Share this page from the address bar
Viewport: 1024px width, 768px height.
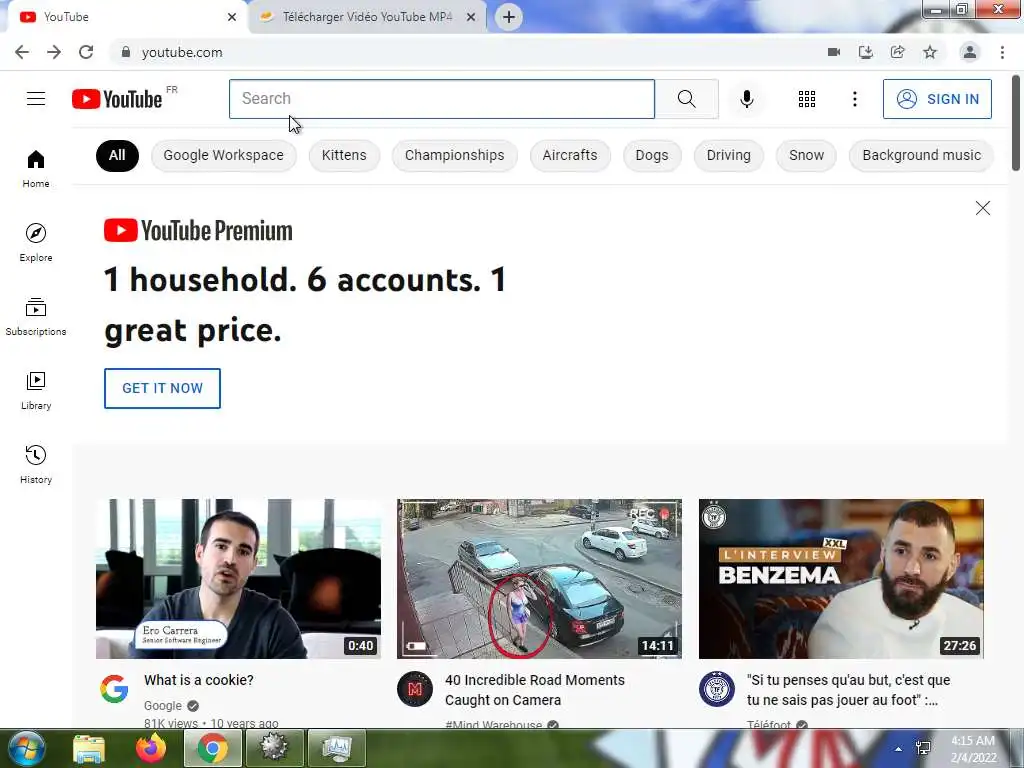click(897, 52)
